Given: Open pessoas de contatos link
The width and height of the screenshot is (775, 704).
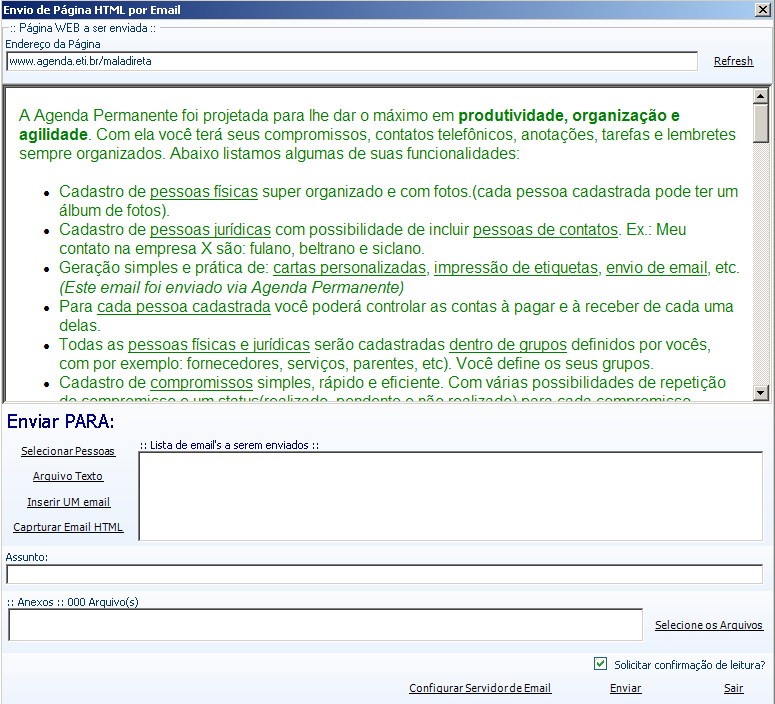Looking at the screenshot, I should 545,230.
